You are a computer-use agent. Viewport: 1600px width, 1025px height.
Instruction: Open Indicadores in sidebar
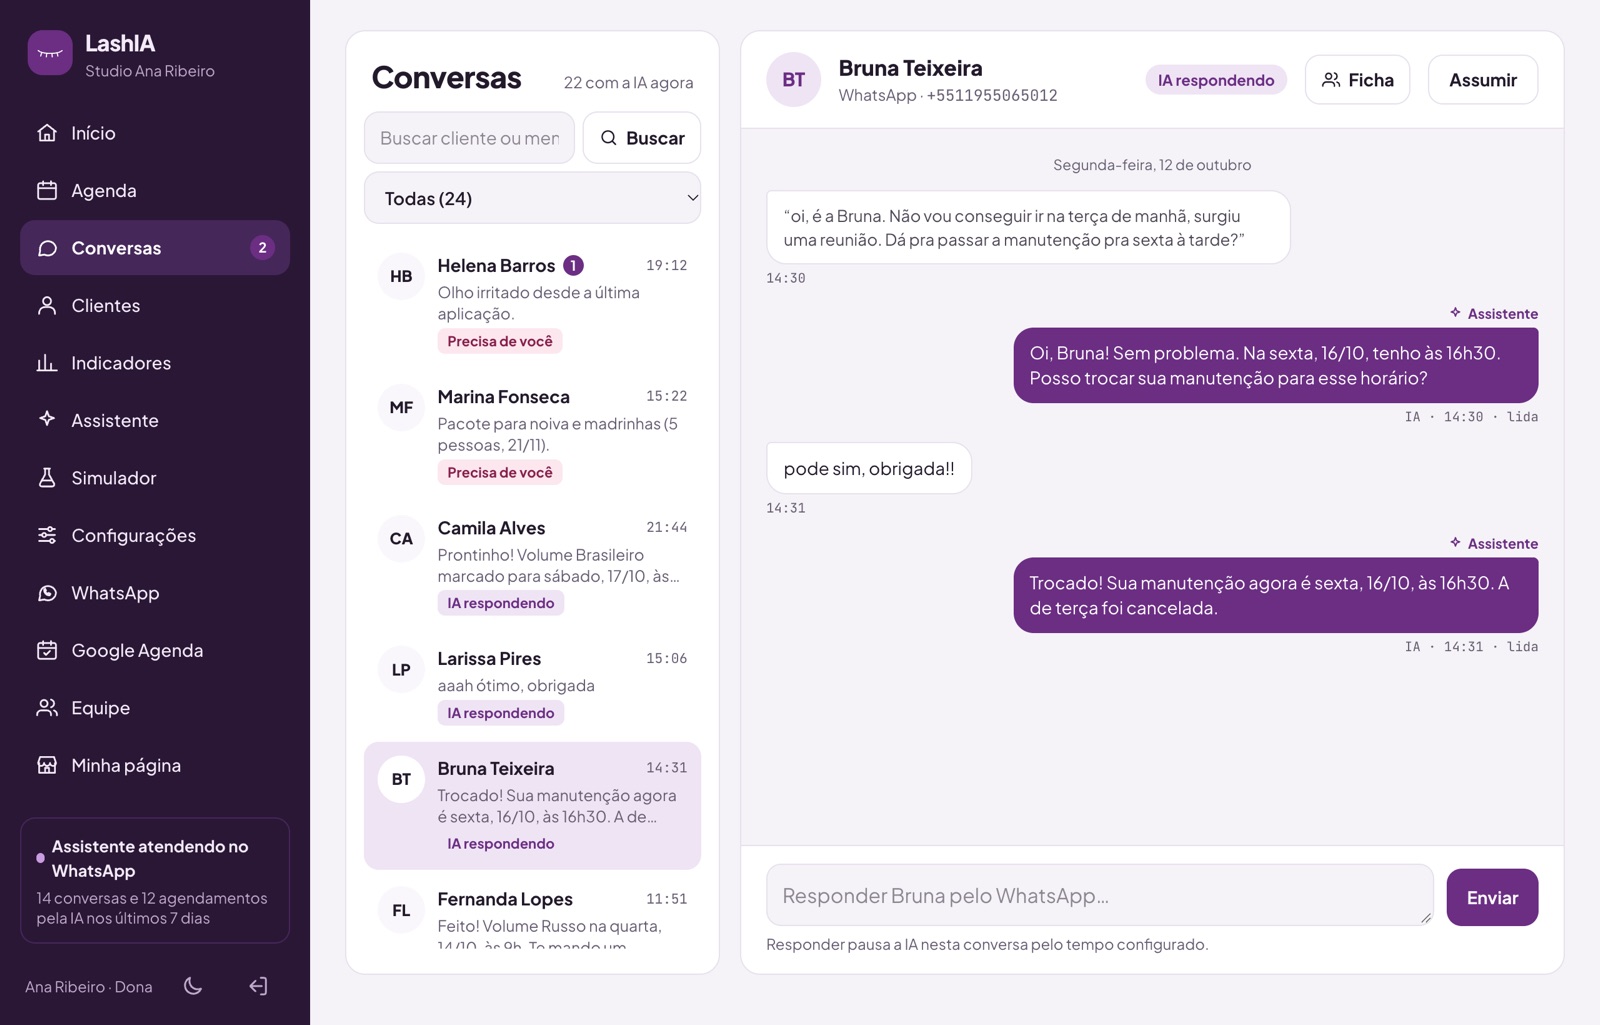coord(155,363)
